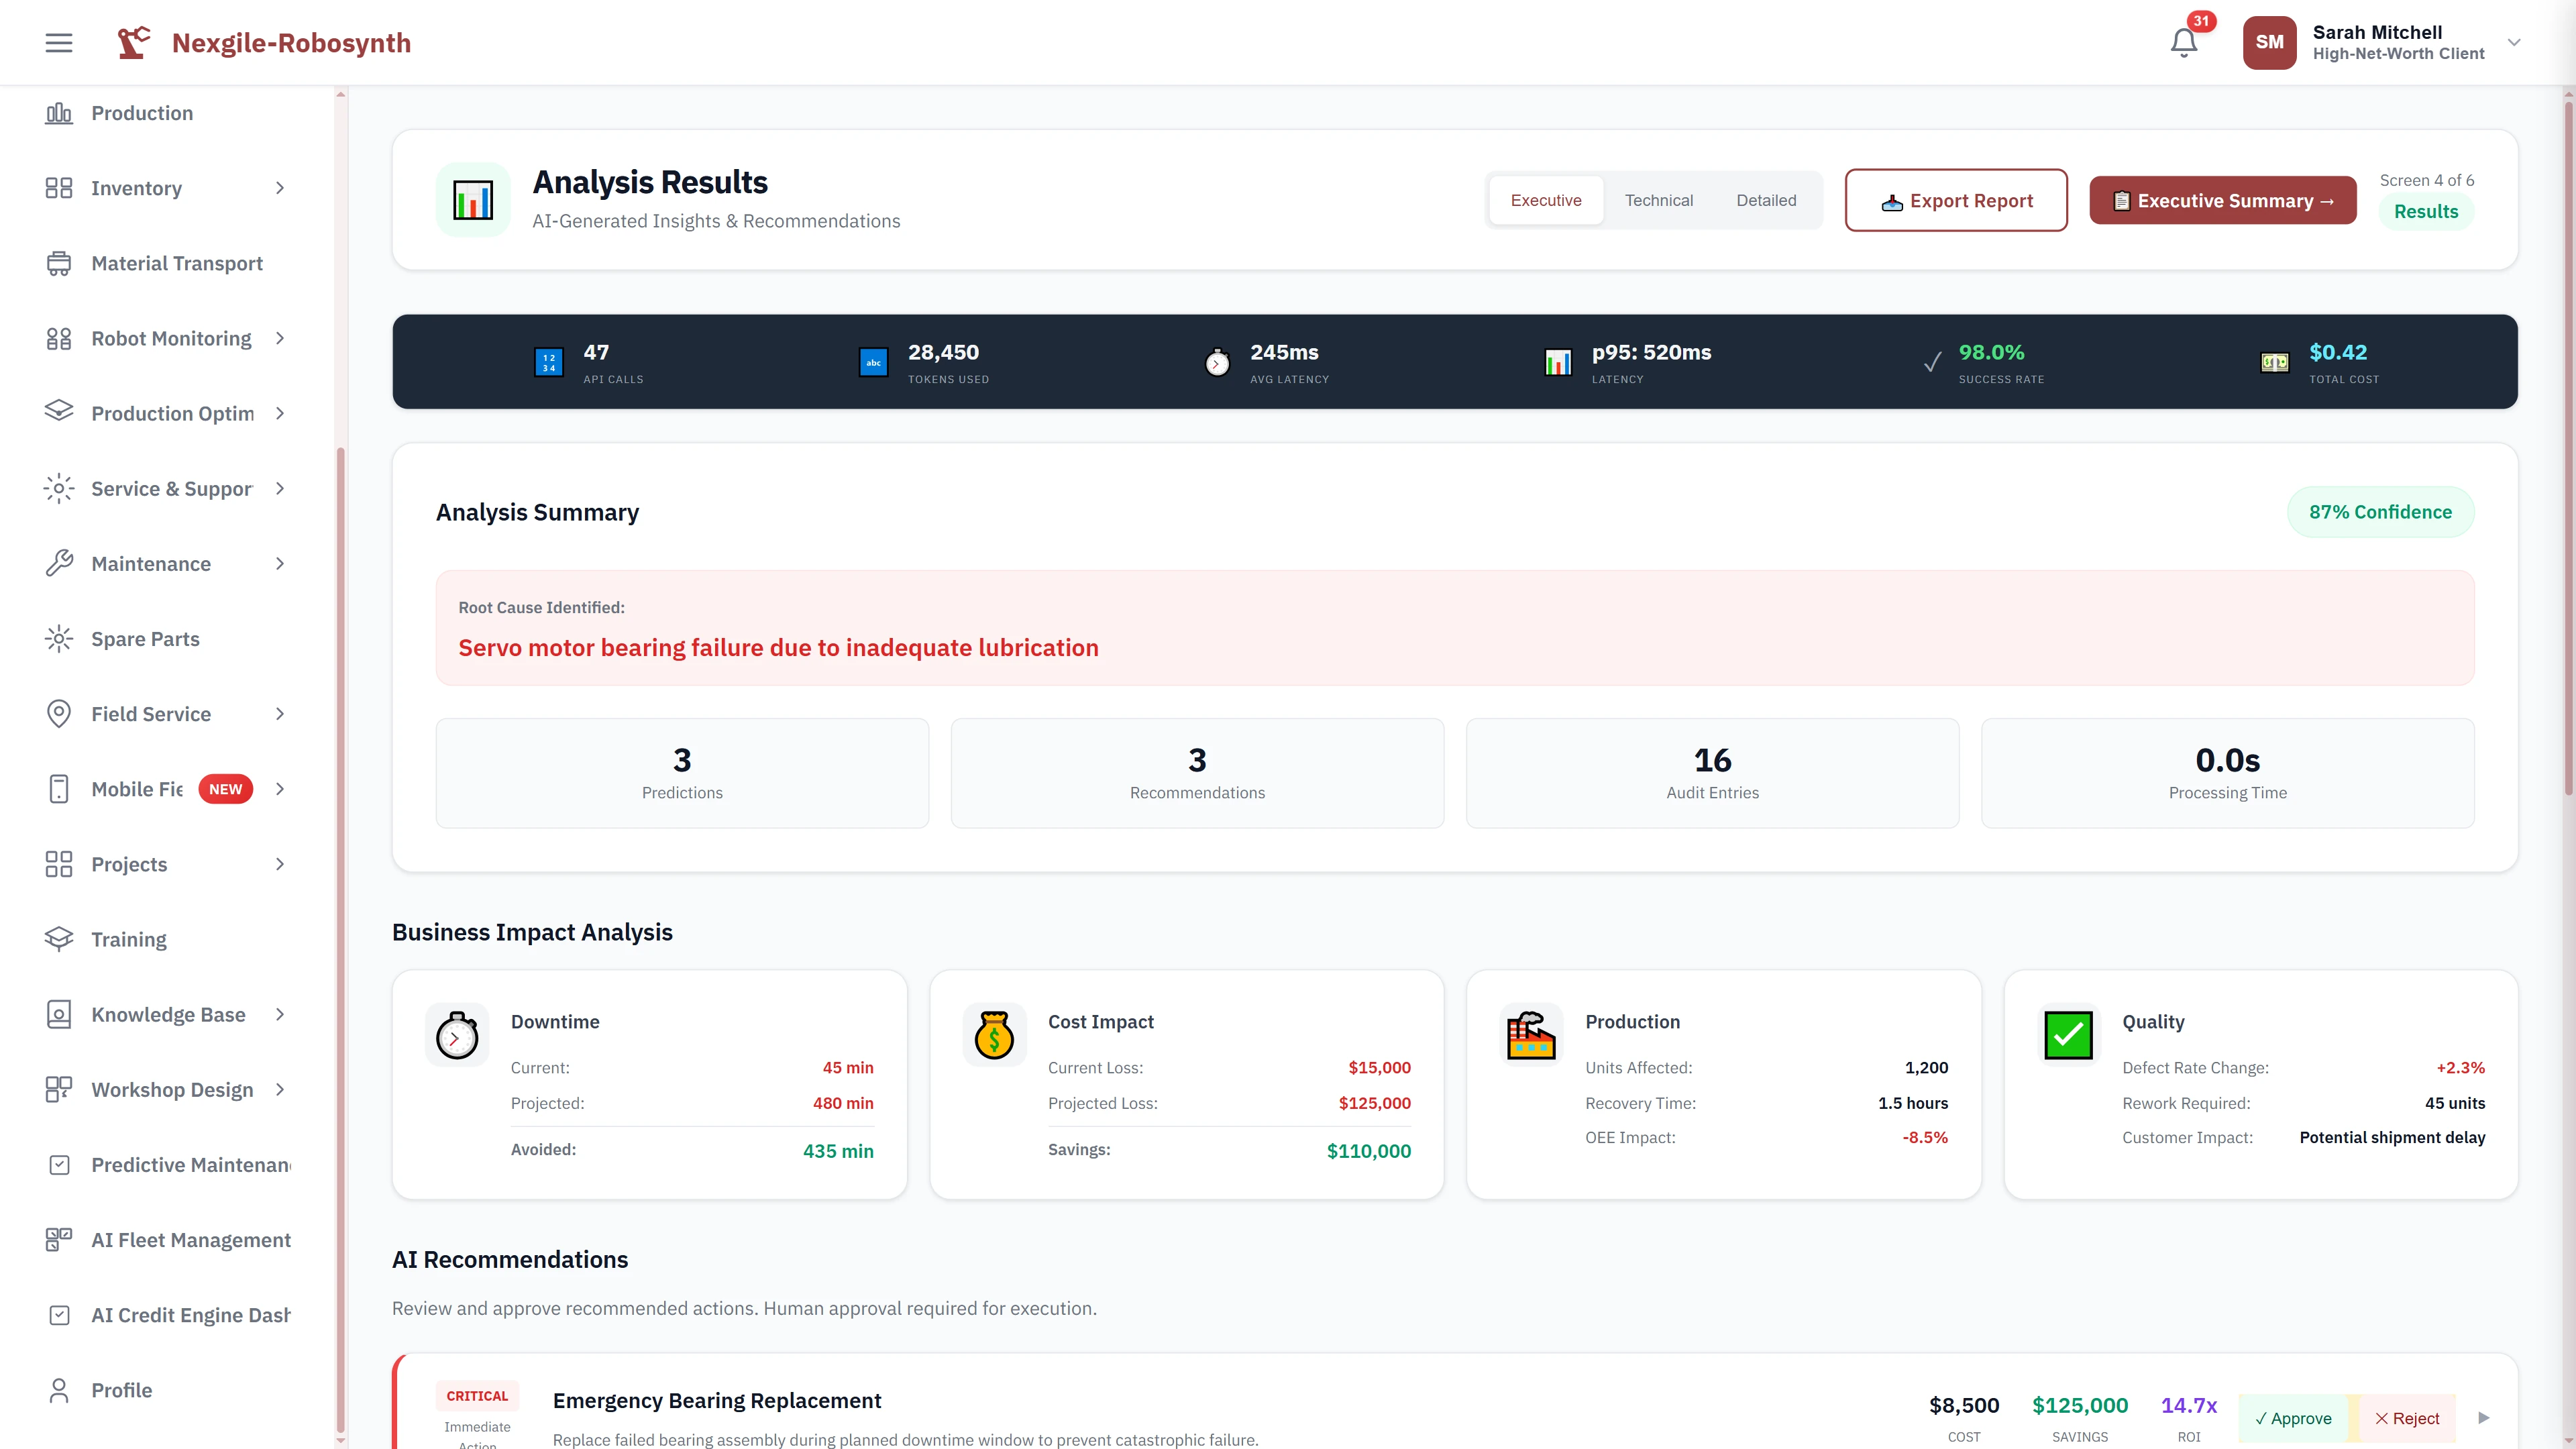Open the account menu chevron next to Sarah Mitchell
The width and height of the screenshot is (2576, 1449).
[2513, 42]
